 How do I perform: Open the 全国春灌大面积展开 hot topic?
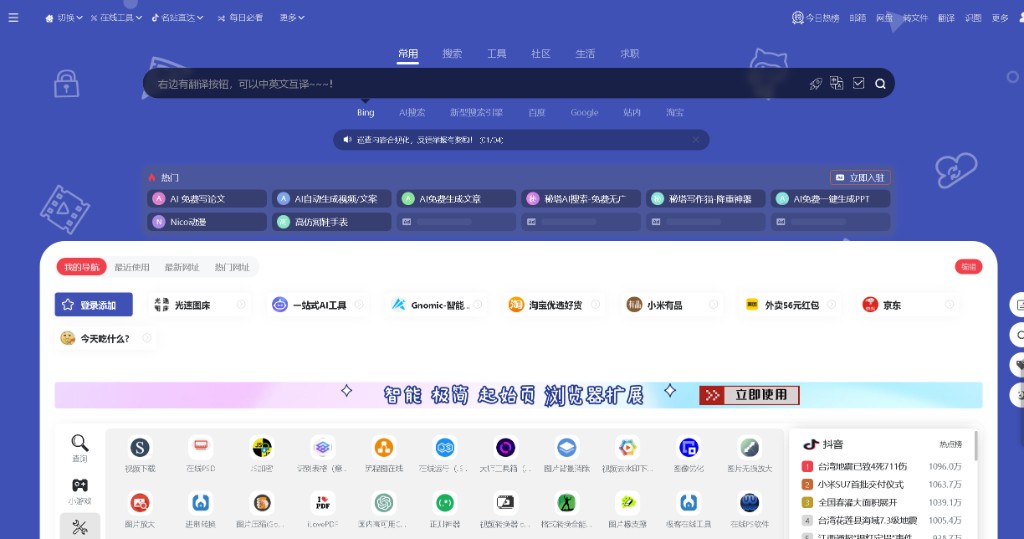[x=857, y=502]
